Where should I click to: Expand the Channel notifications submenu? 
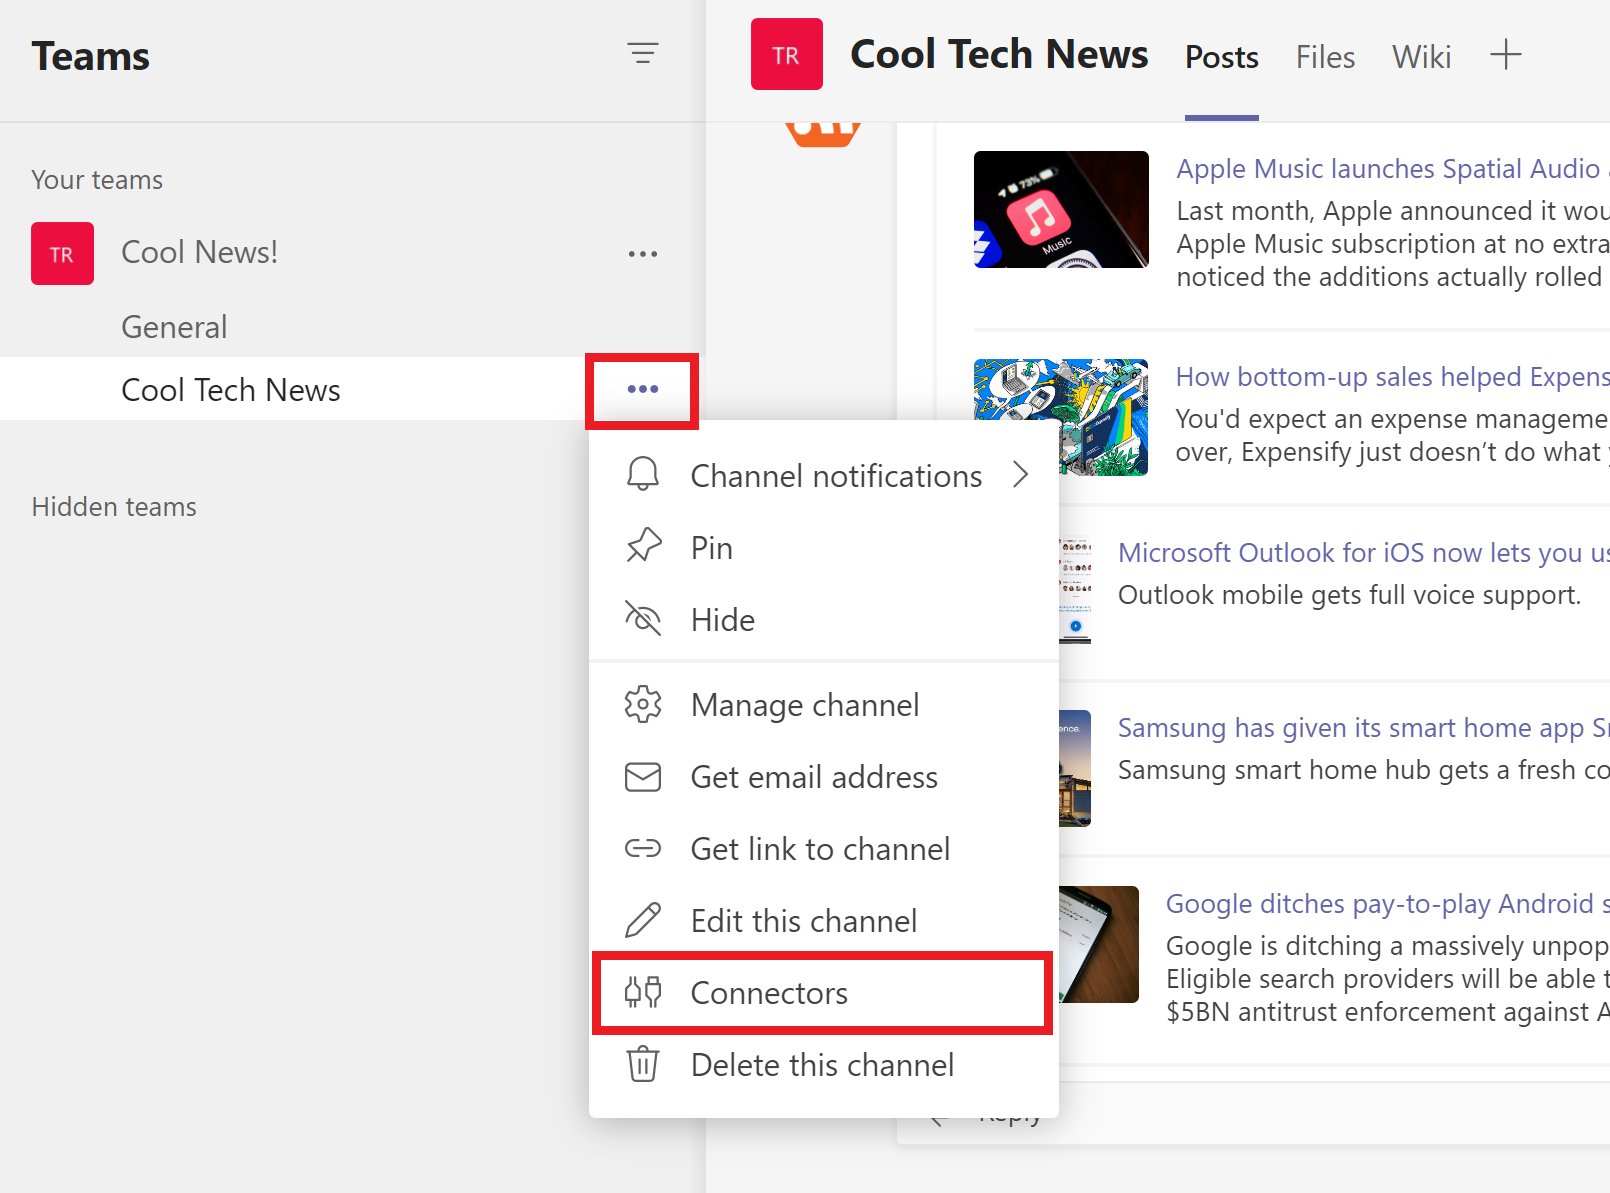pyautogui.click(x=1021, y=475)
